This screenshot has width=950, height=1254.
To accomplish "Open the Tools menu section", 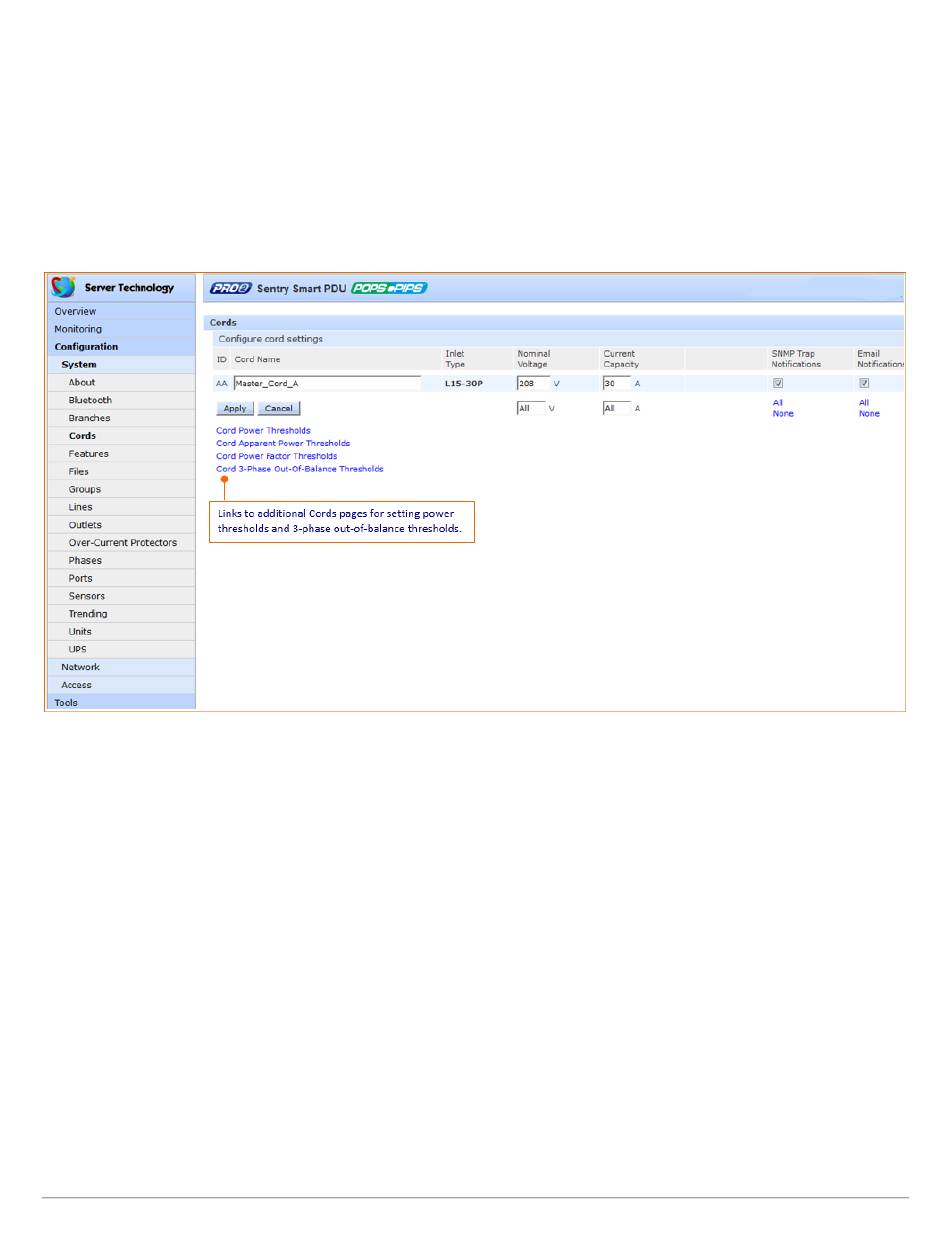I will point(121,702).
